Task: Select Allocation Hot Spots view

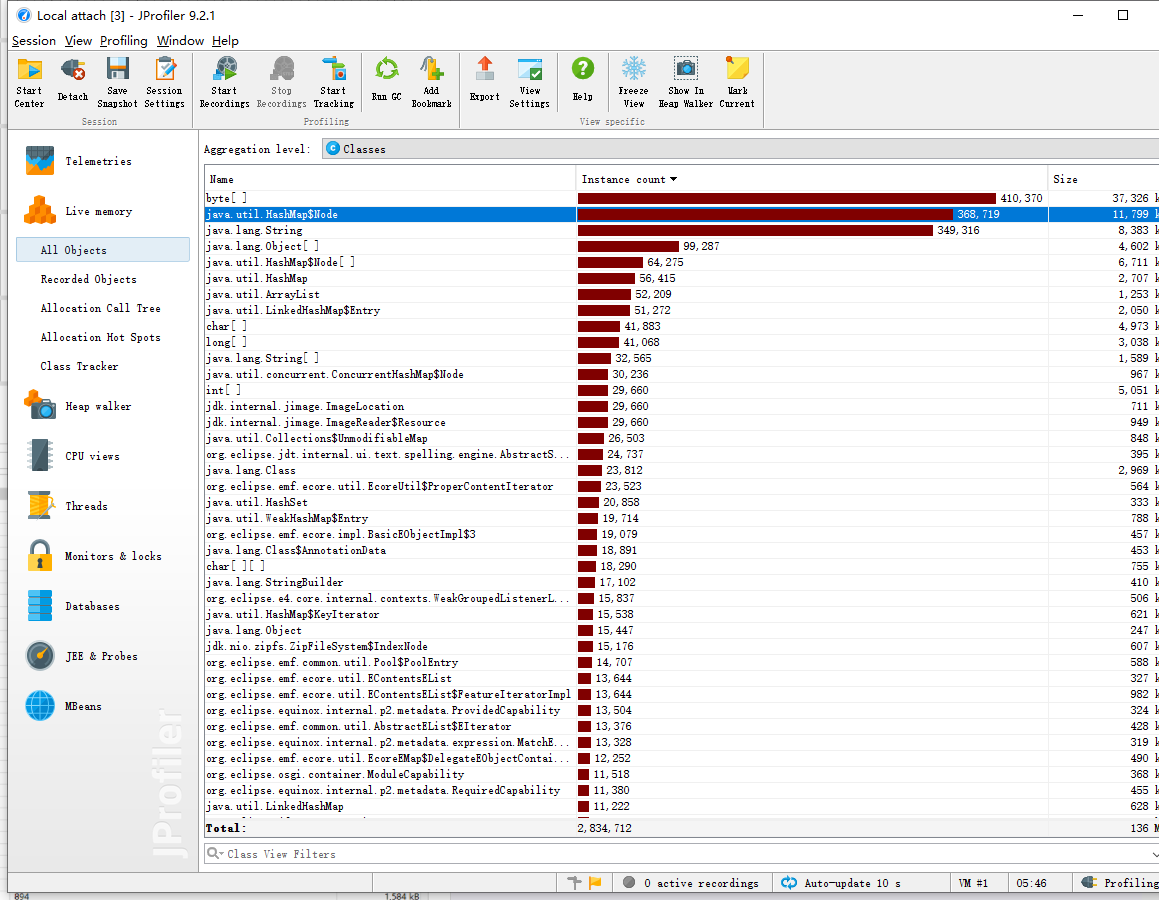Action: click(x=101, y=337)
